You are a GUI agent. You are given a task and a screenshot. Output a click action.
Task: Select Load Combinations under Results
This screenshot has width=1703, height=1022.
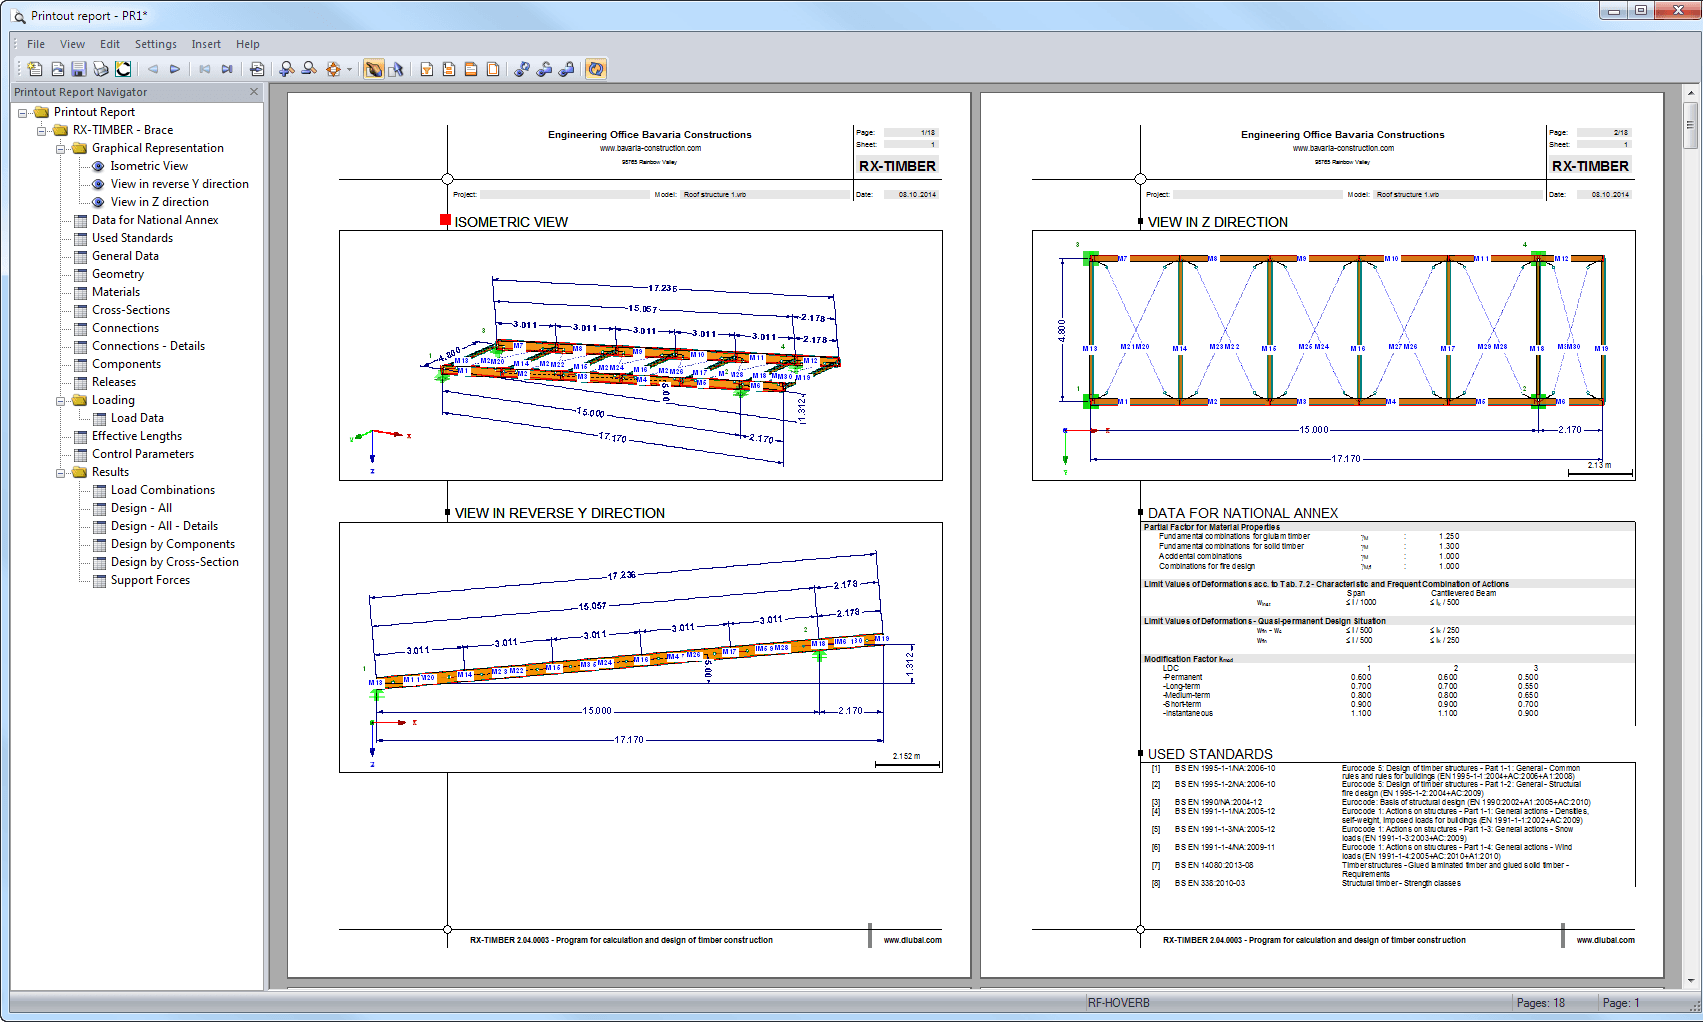click(x=163, y=490)
